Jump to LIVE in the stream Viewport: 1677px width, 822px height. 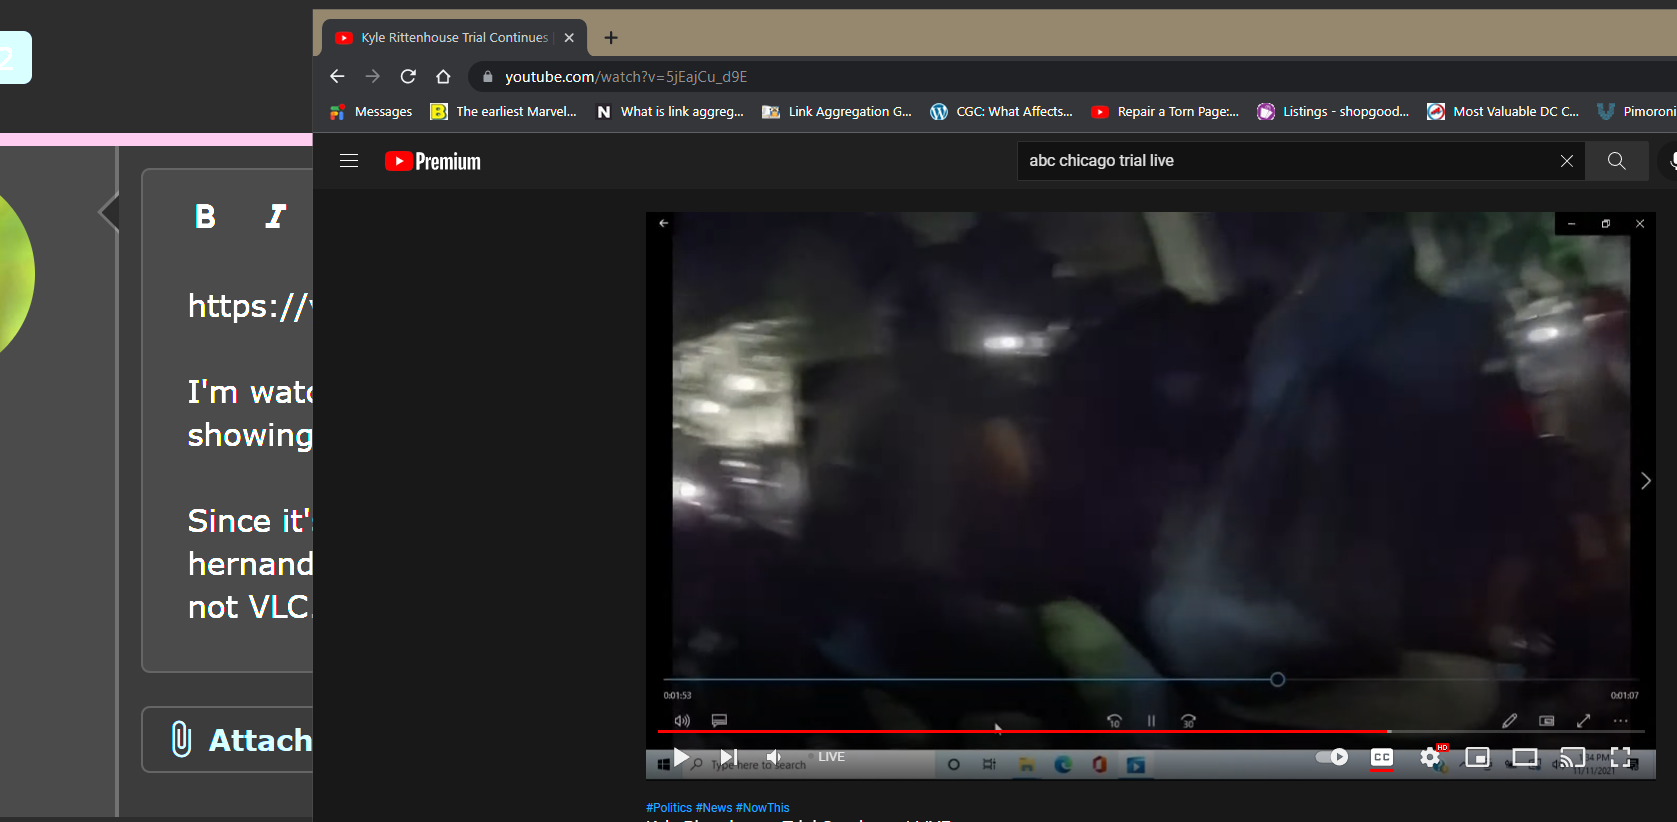pyautogui.click(x=831, y=757)
